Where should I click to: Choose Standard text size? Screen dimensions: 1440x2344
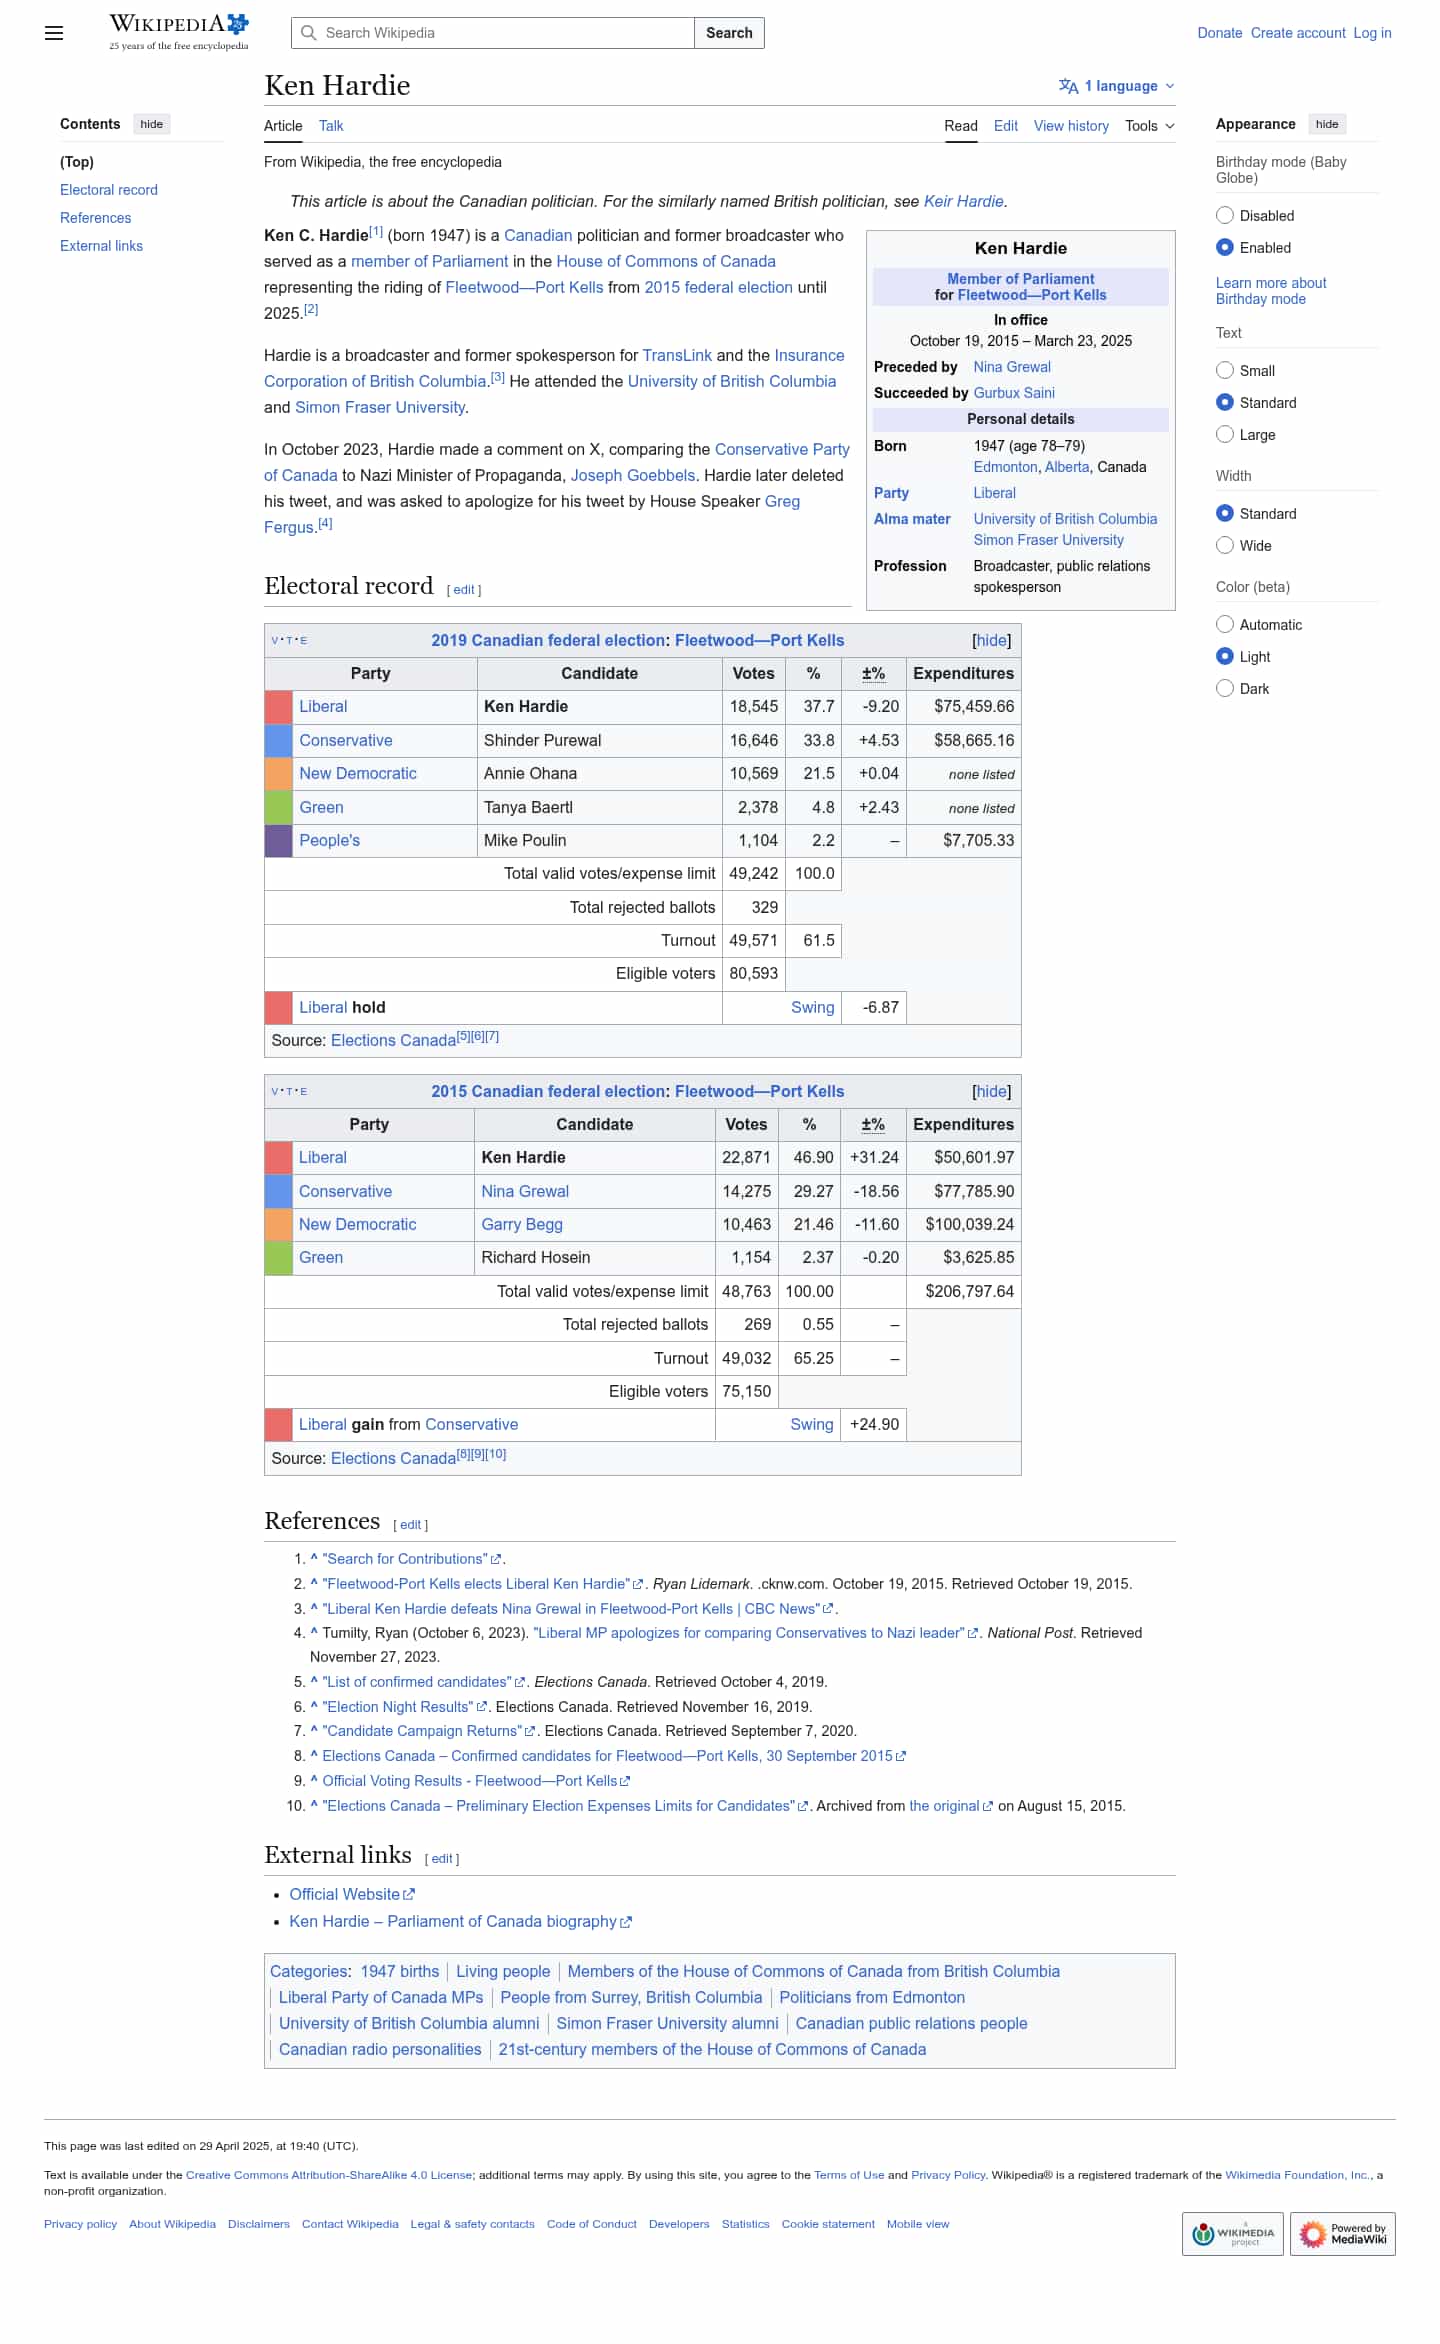tap(1225, 402)
